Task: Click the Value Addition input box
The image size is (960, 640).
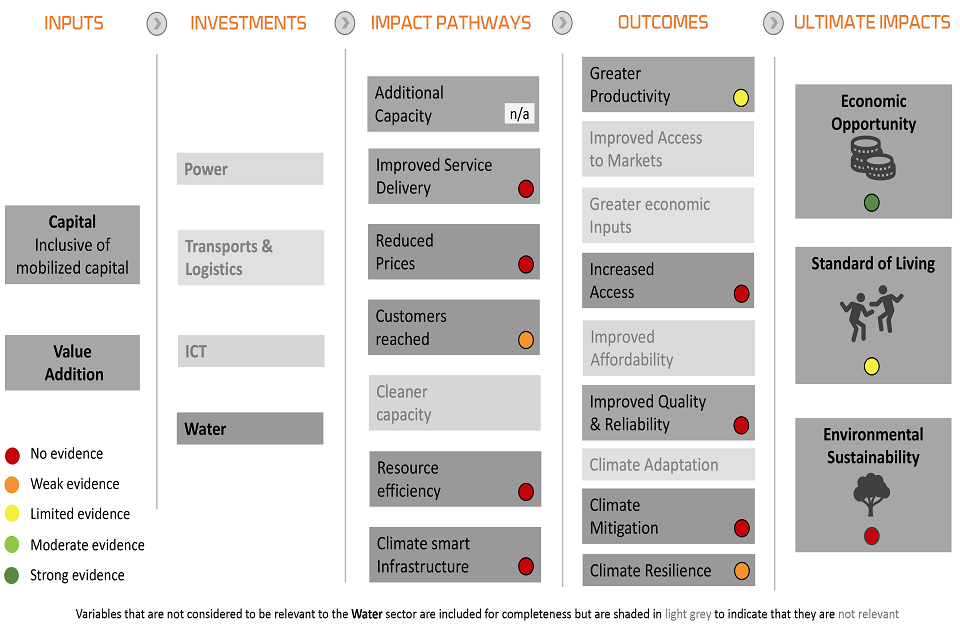Action: tap(73, 363)
